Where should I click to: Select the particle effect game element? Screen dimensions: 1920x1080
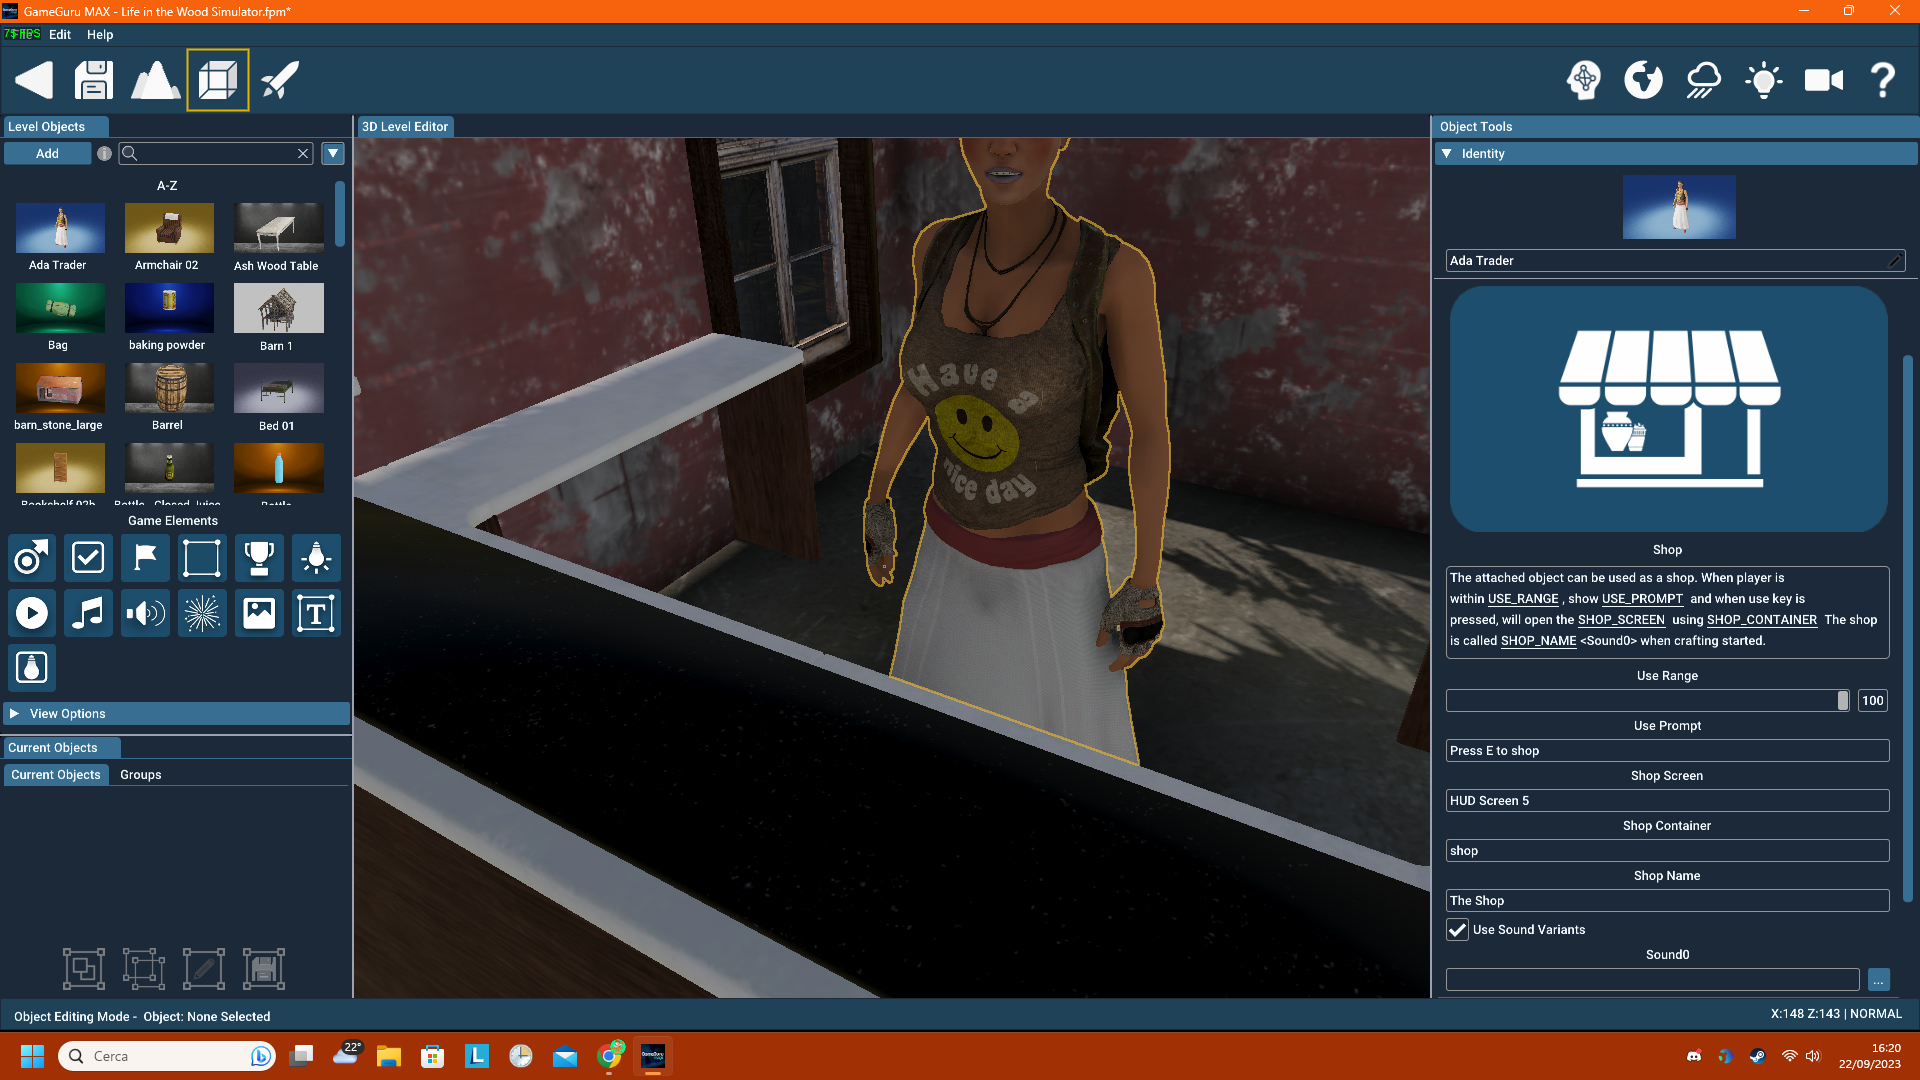pos(202,613)
